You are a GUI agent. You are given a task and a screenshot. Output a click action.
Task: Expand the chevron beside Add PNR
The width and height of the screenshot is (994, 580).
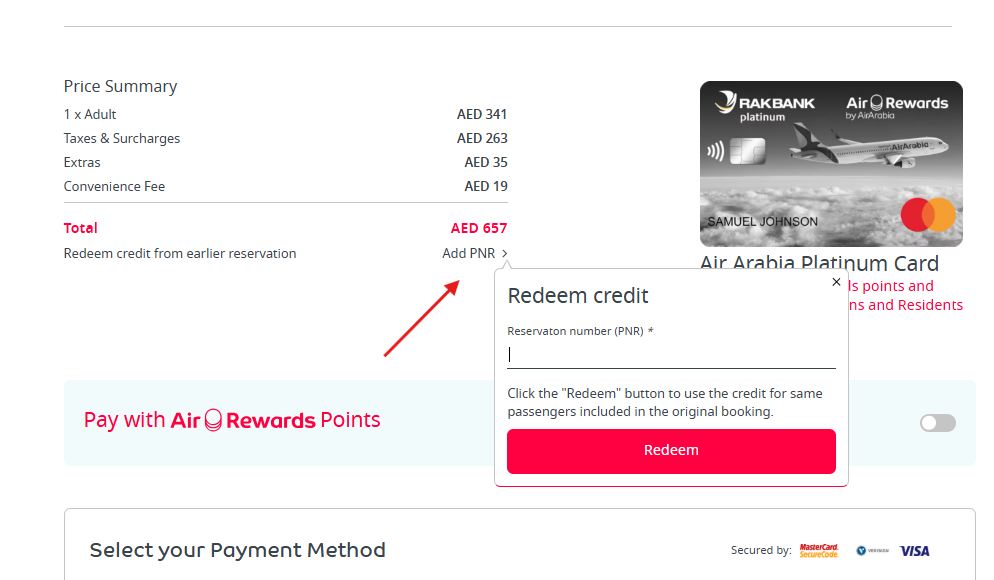tap(505, 254)
